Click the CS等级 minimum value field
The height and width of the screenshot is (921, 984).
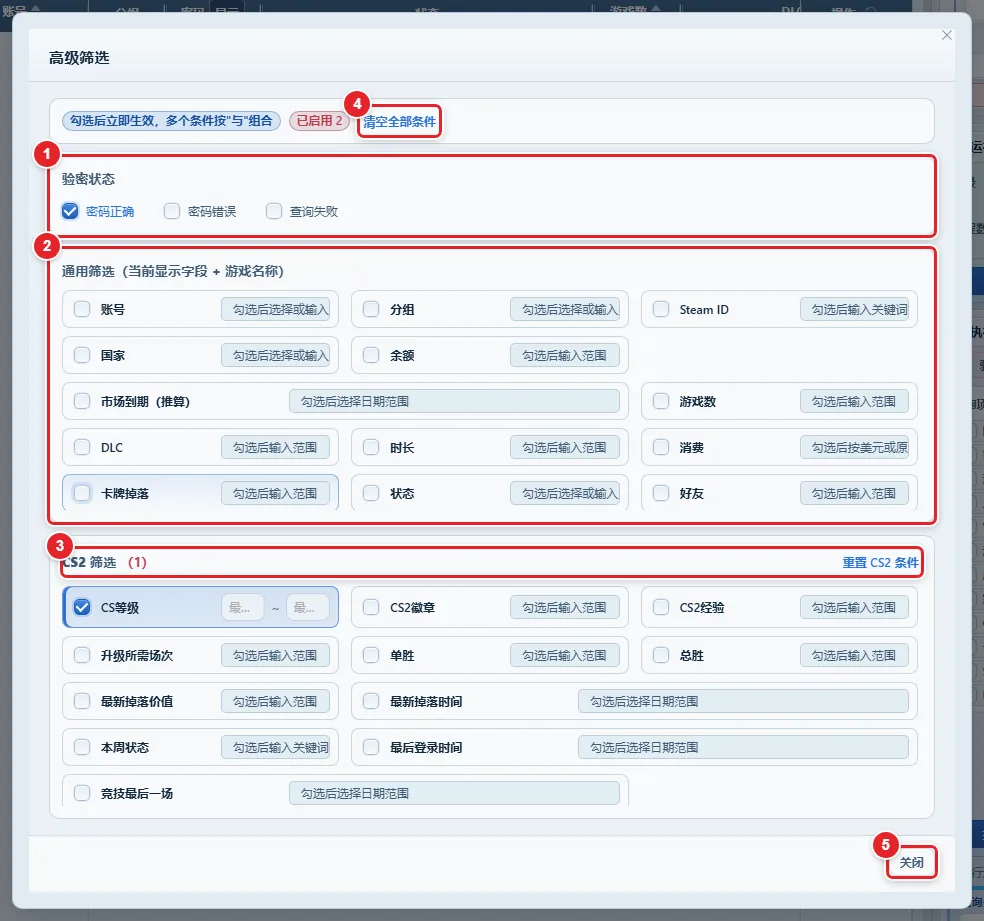243,607
